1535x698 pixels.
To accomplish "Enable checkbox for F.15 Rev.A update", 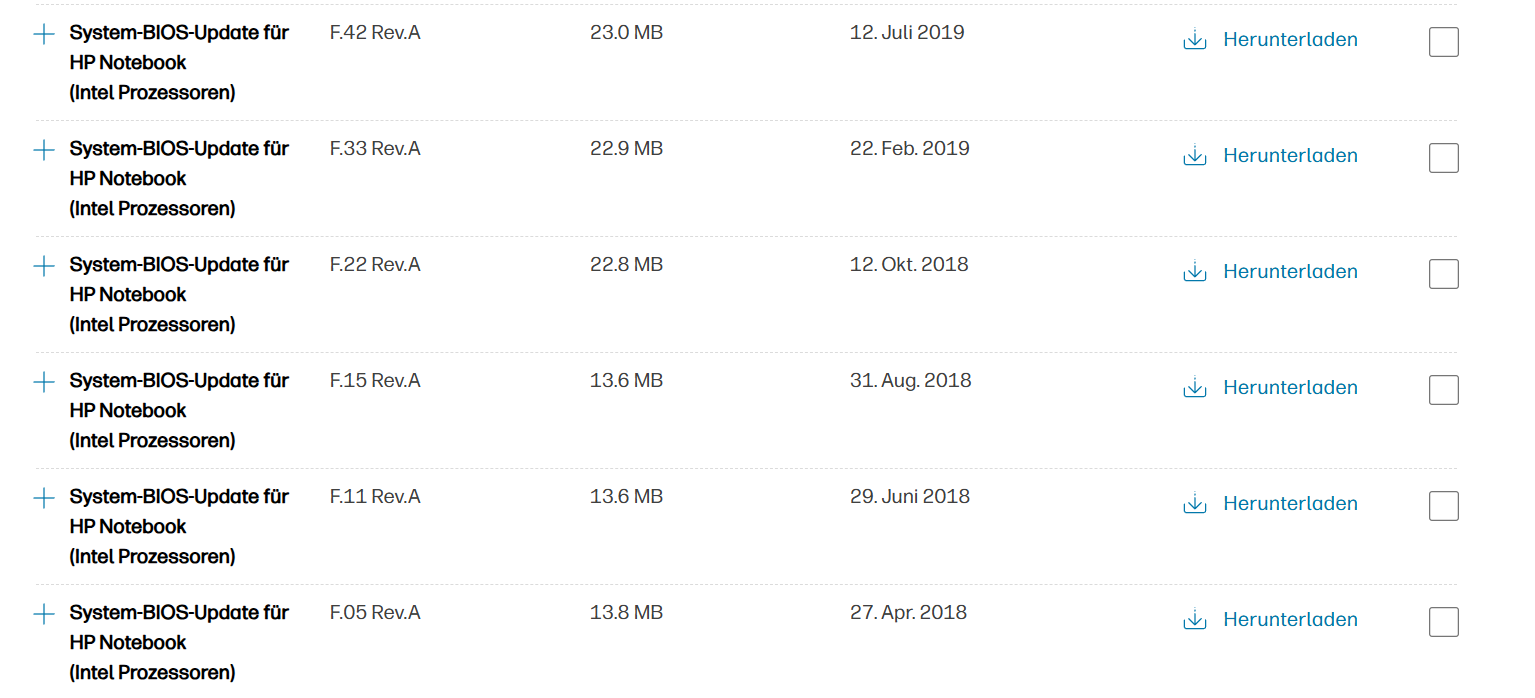I will pos(1444,390).
